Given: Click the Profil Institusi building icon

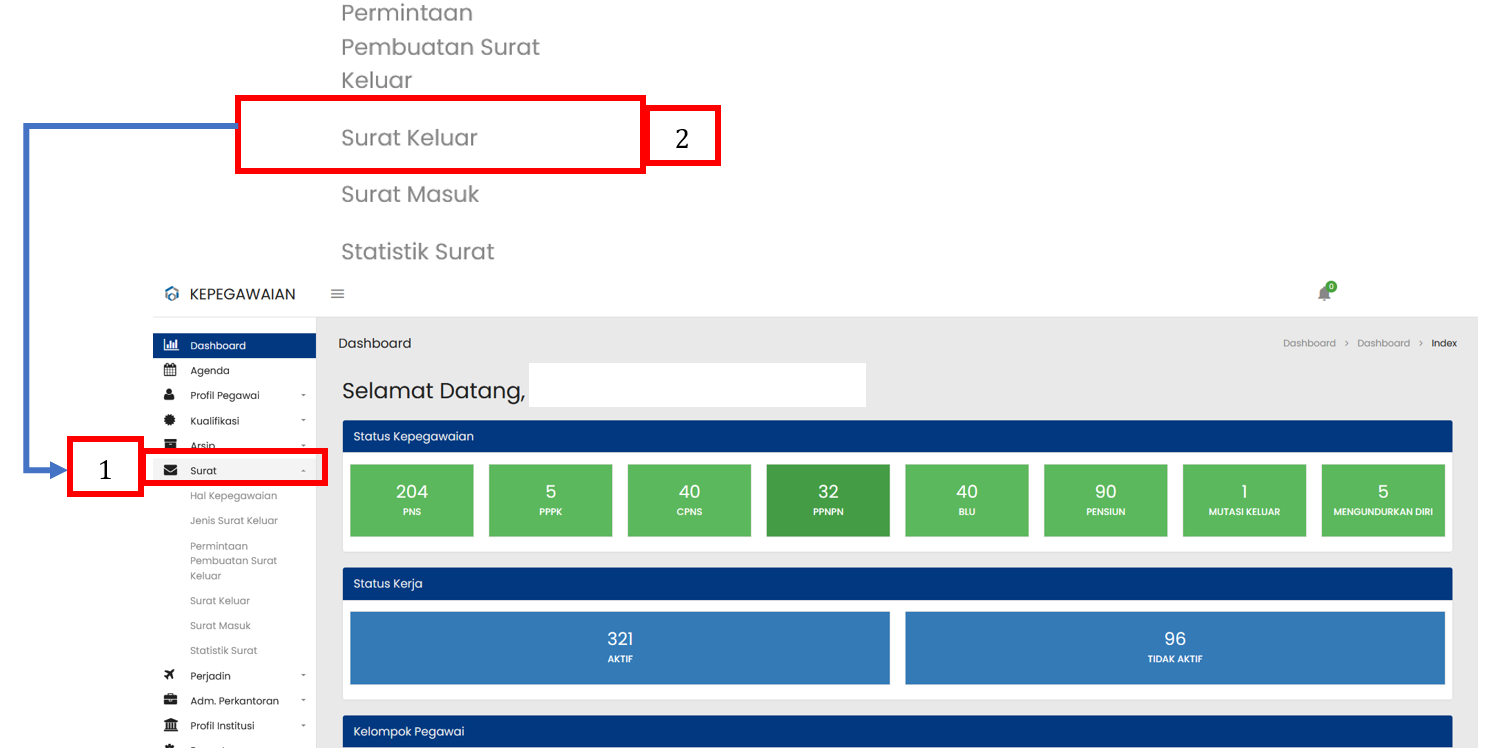Looking at the screenshot, I should [x=170, y=725].
